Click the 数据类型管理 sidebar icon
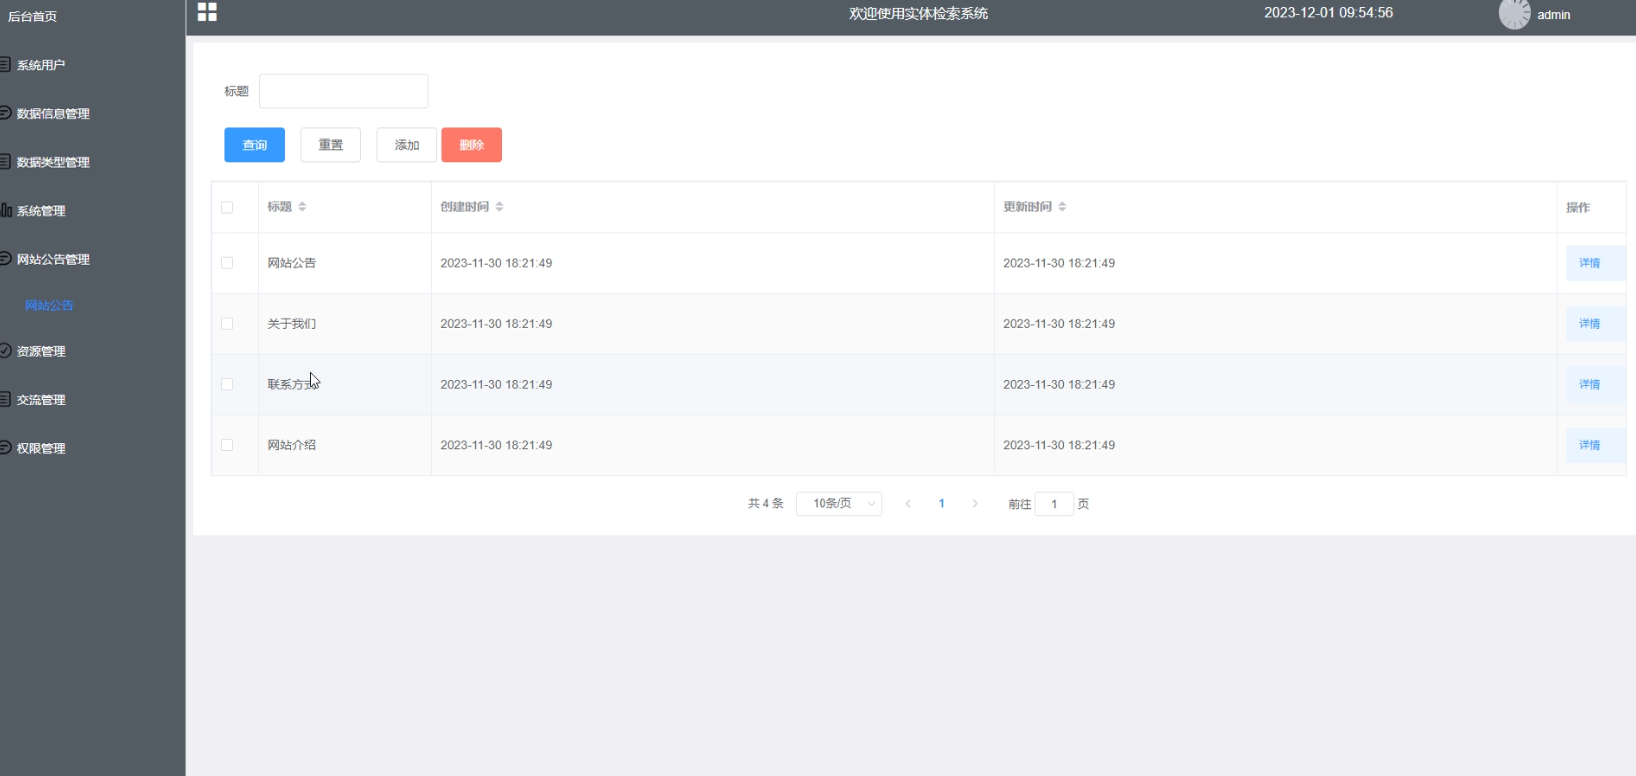1636x776 pixels. click(5, 162)
